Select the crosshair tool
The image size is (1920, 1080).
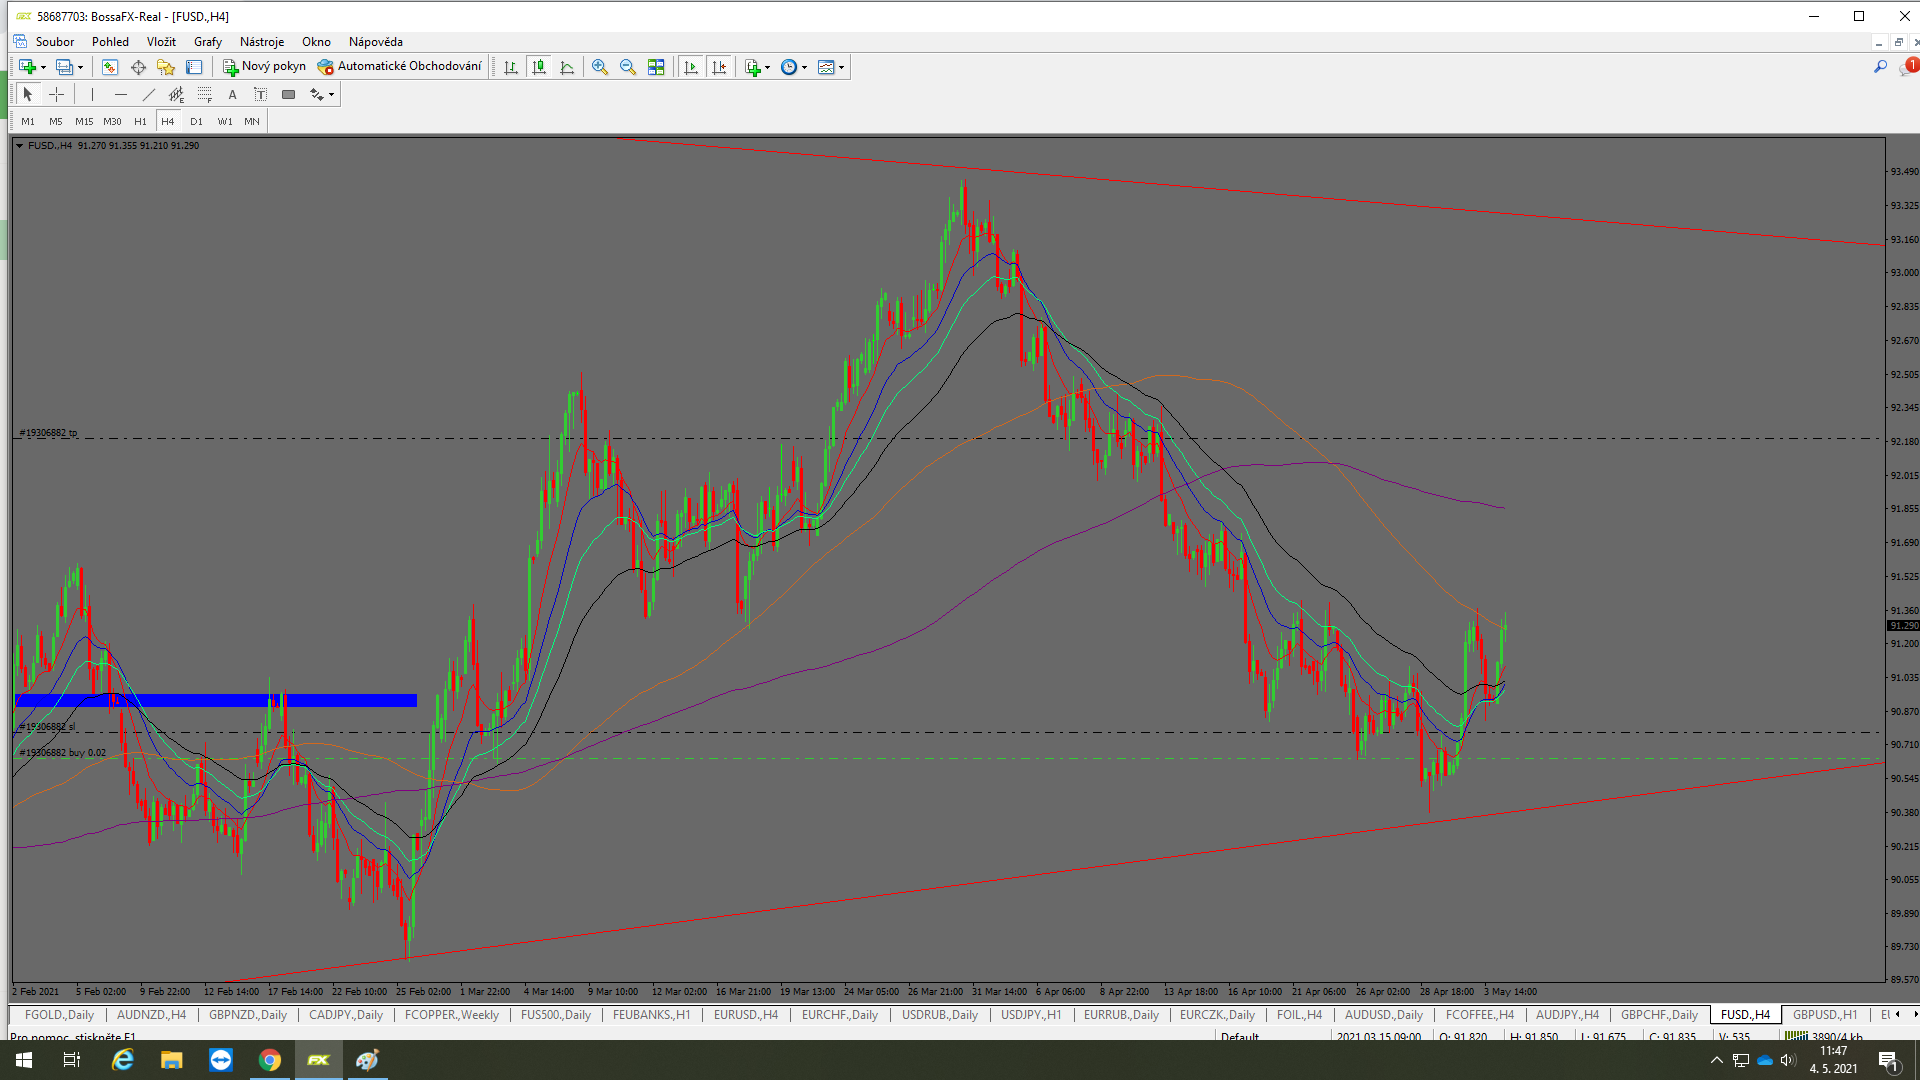coord(57,94)
